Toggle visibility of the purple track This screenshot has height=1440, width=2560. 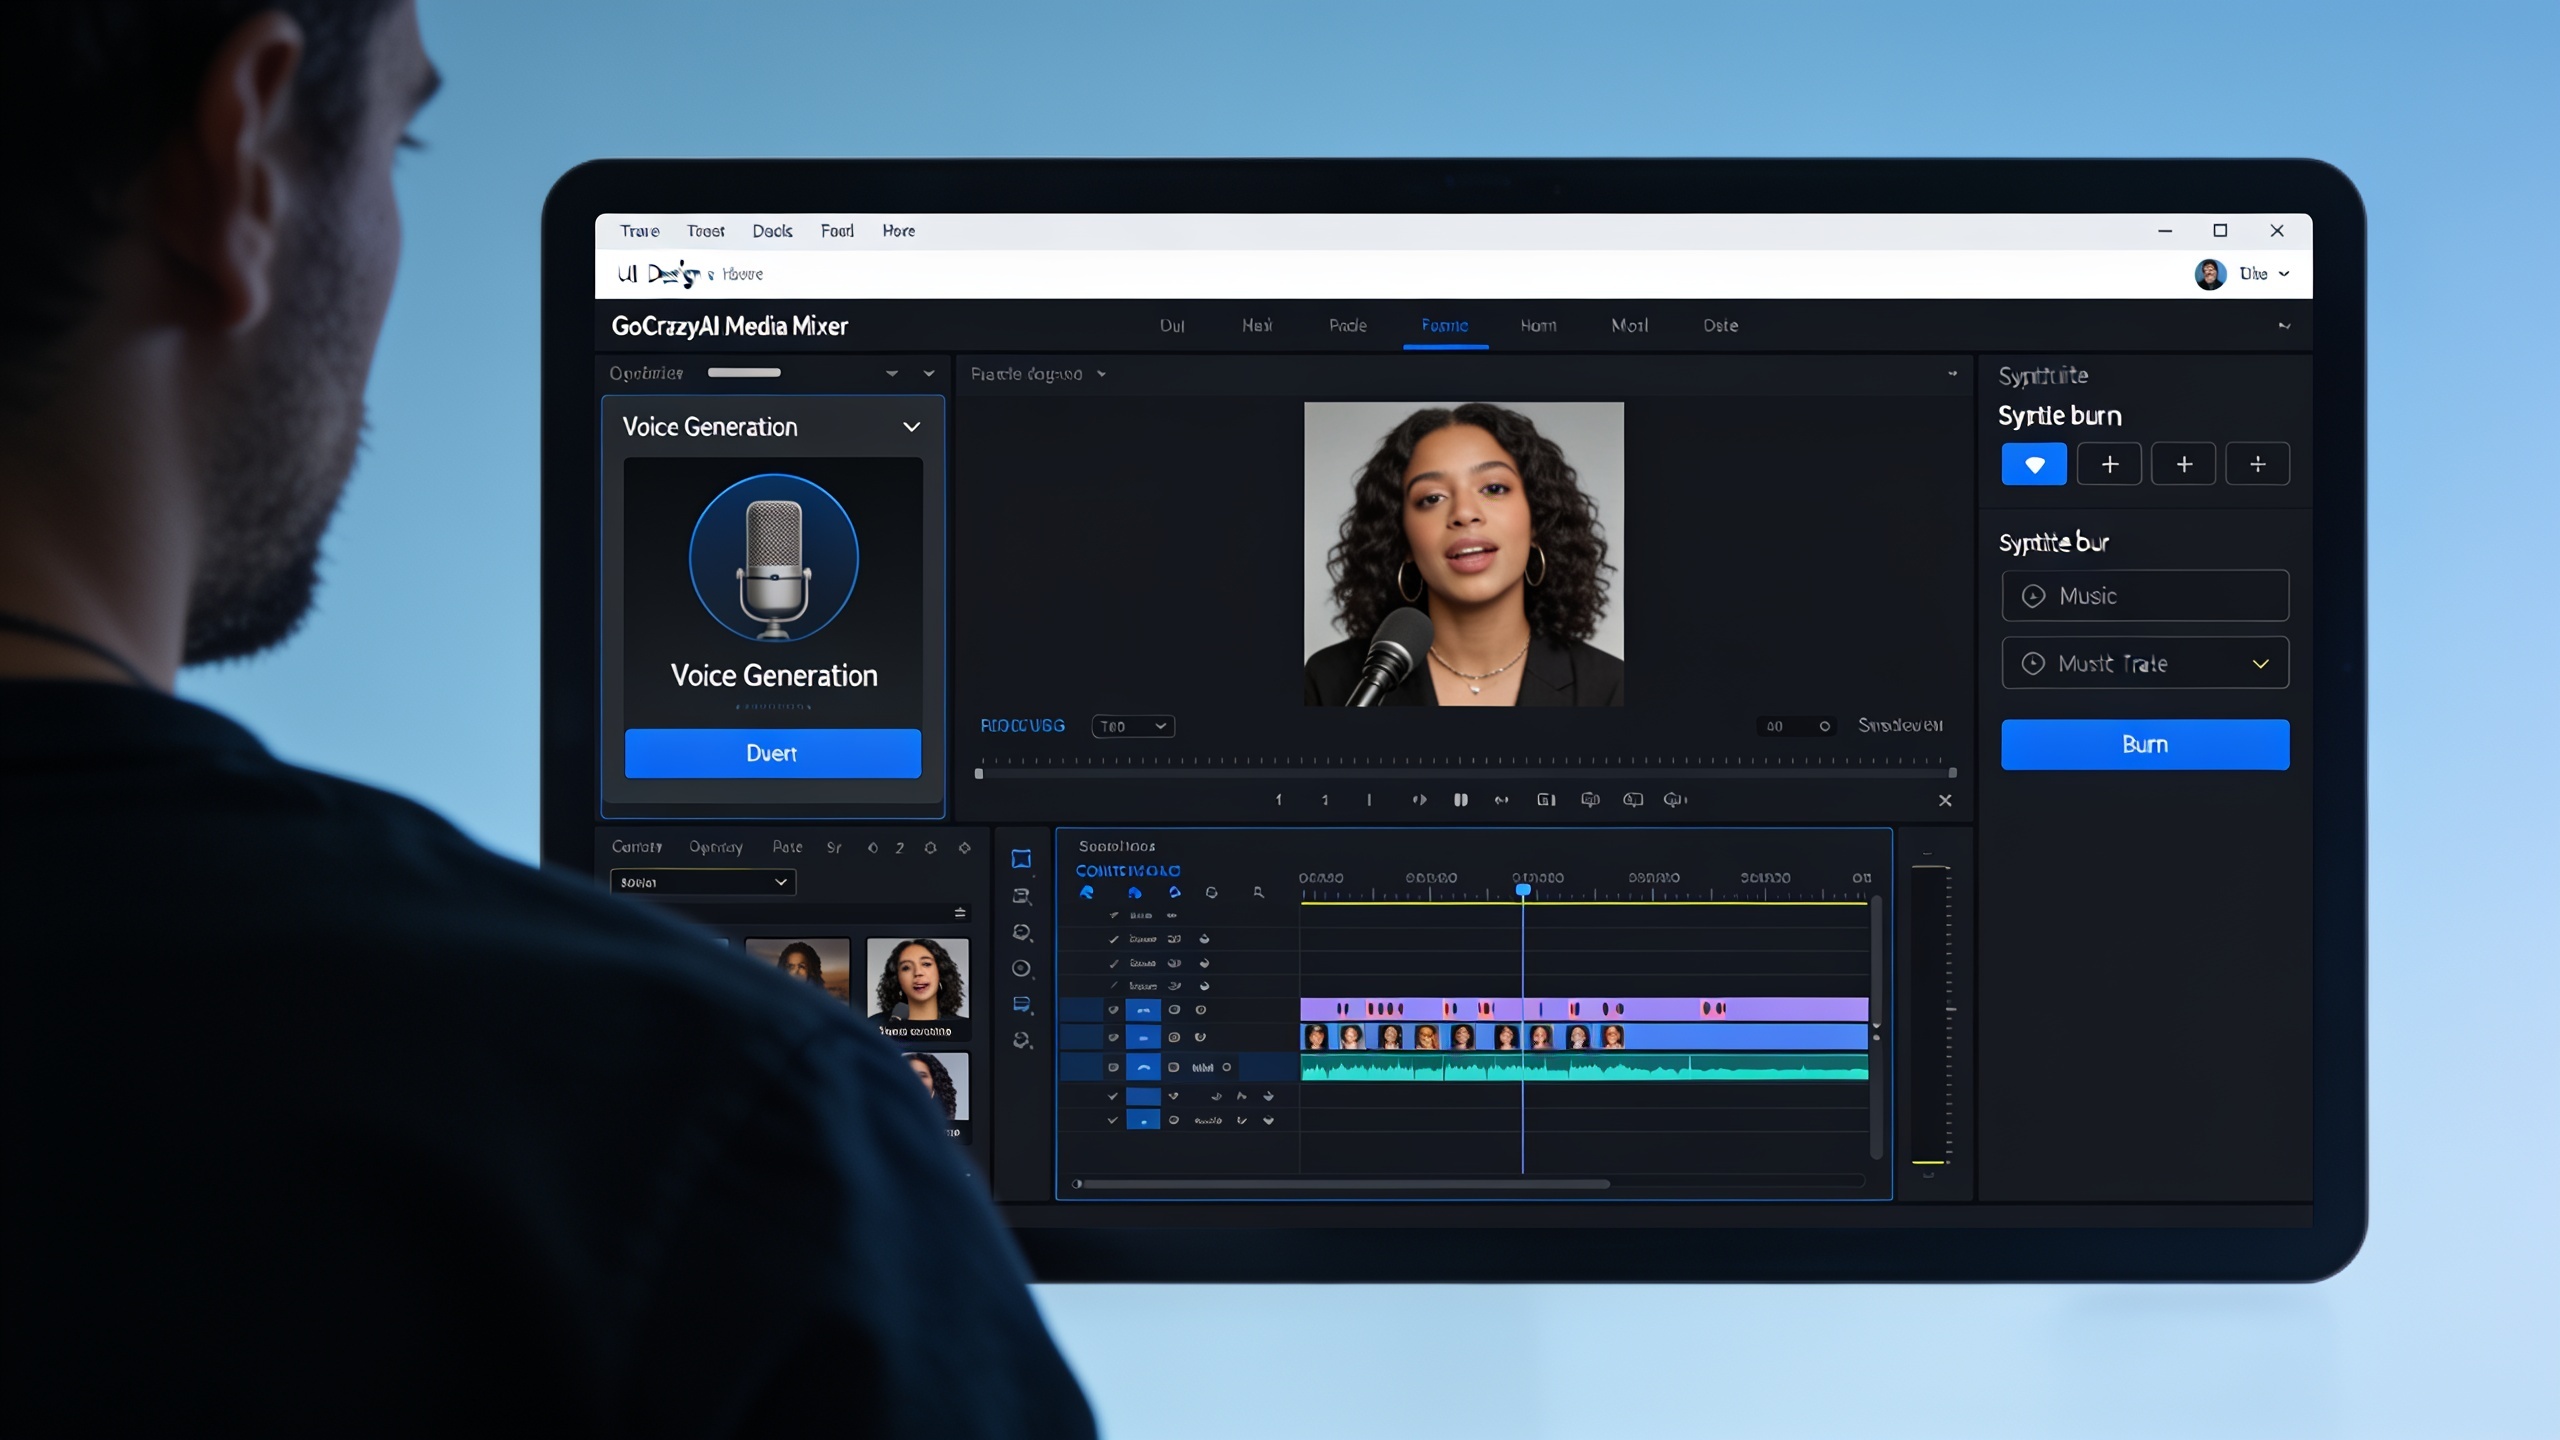tap(1113, 1010)
